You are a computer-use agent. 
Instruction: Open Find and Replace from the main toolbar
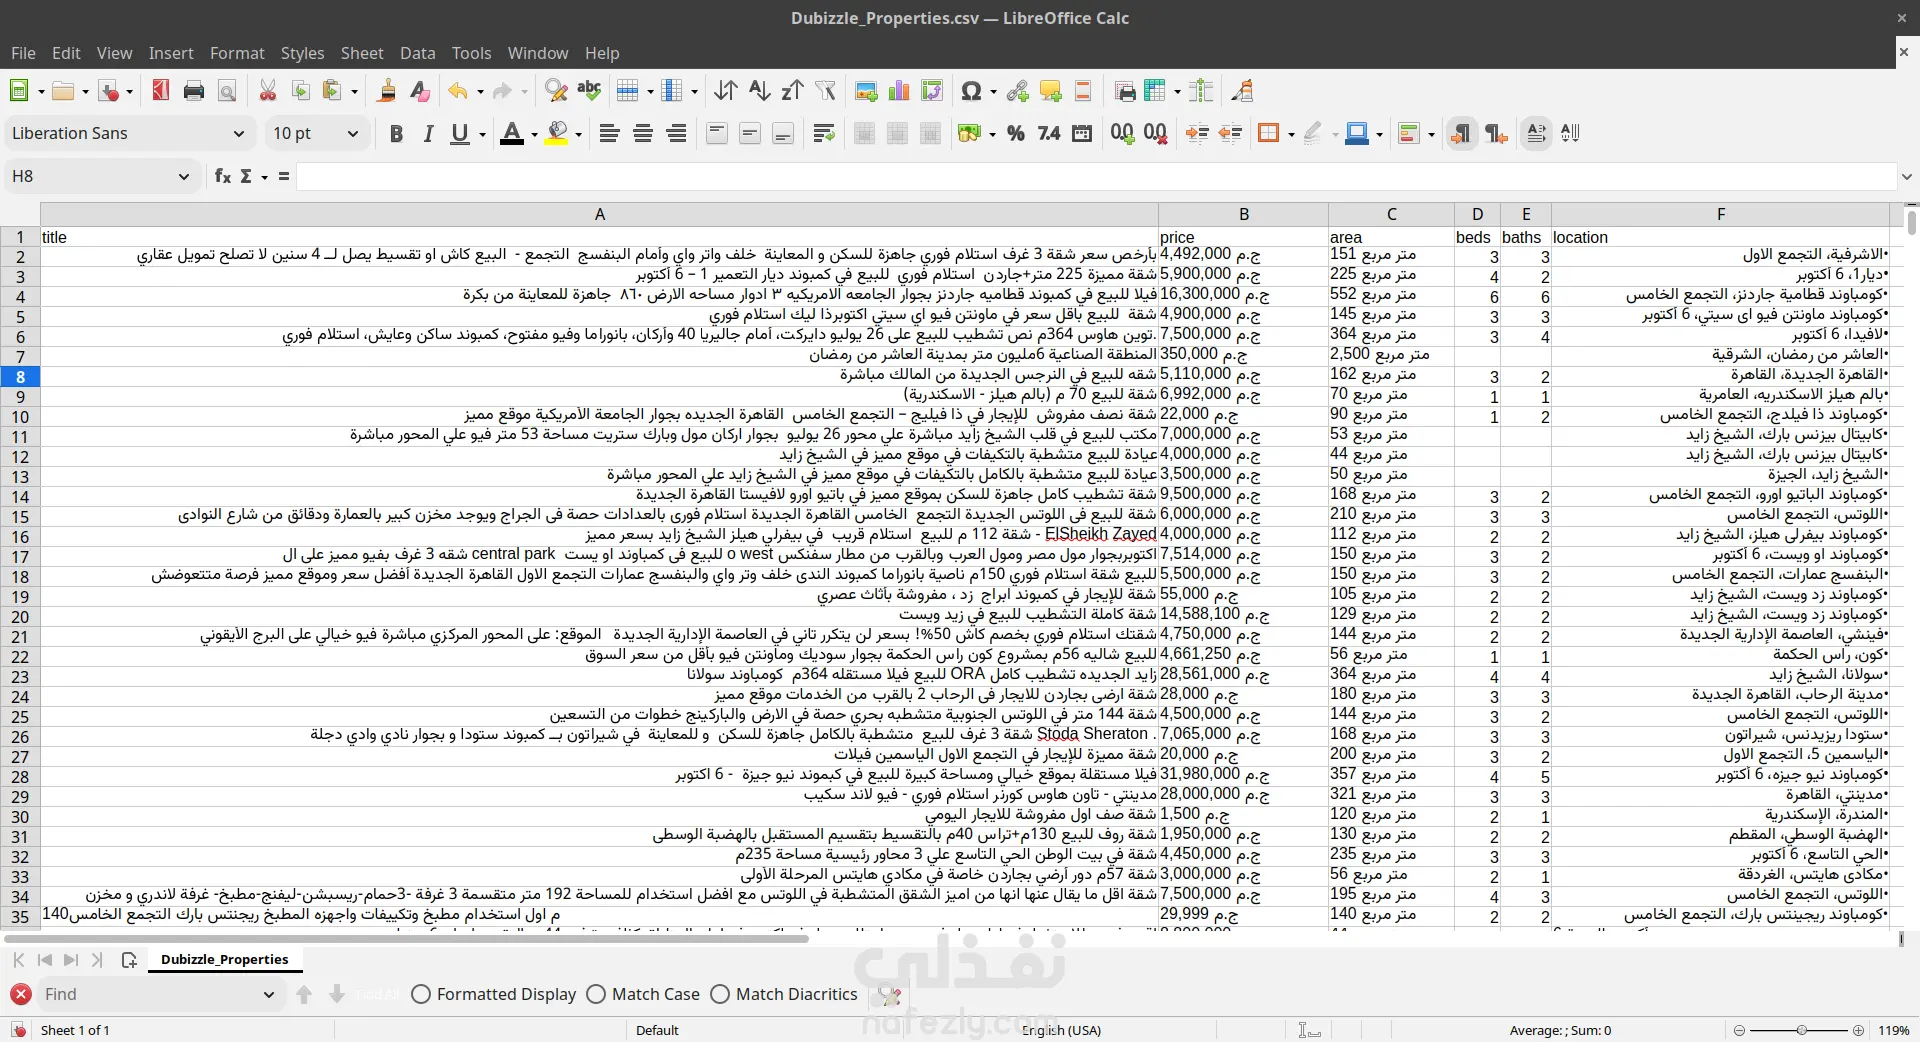pos(556,91)
